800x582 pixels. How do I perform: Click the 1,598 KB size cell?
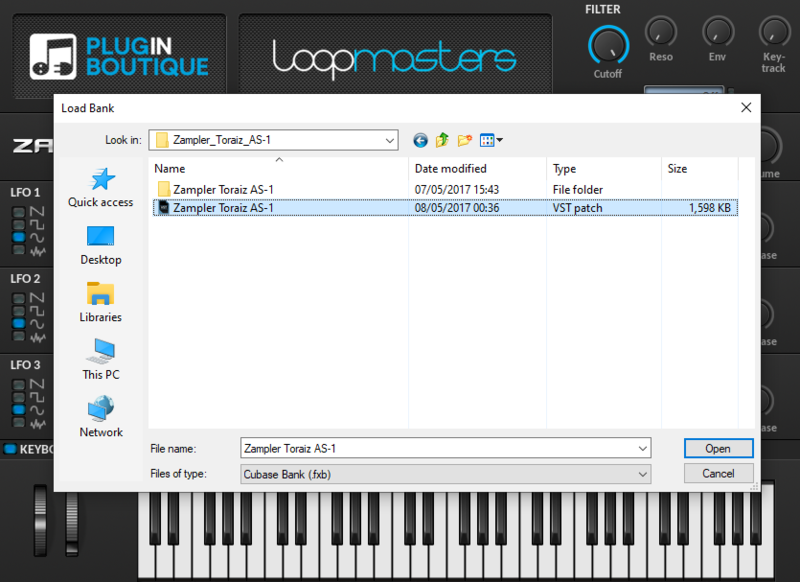[710, 208]
